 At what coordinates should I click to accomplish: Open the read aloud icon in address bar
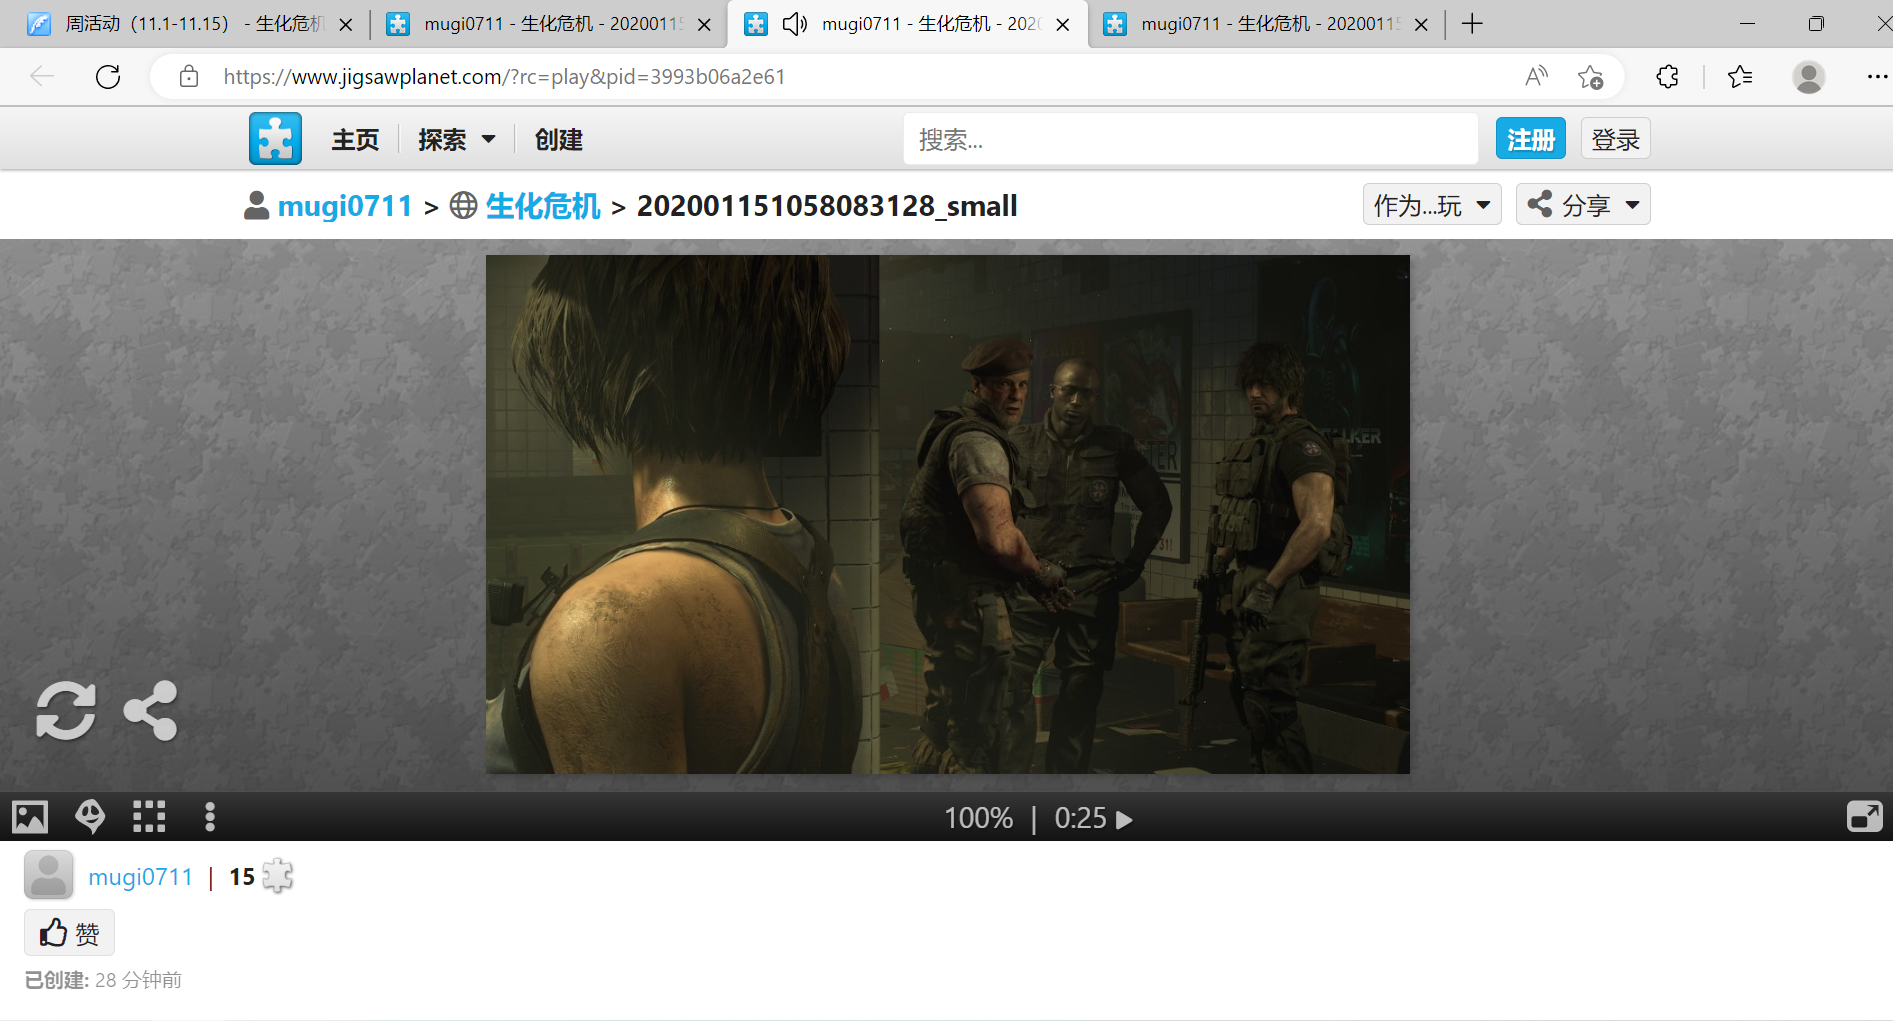pos(1536,77)
